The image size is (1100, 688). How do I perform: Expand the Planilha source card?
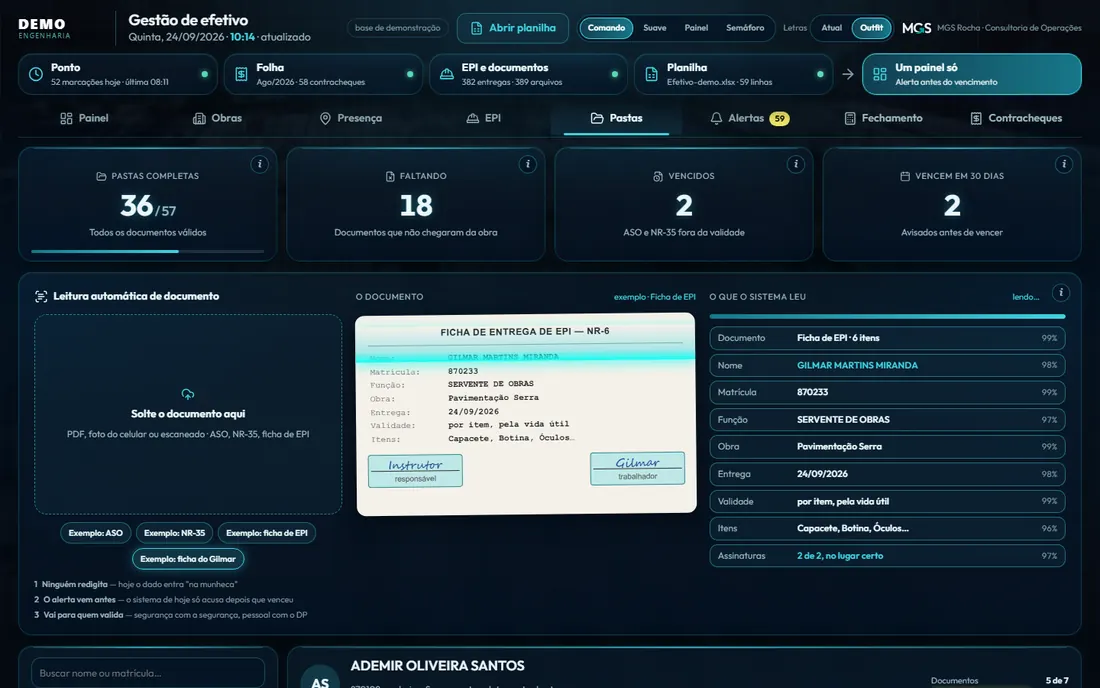[733, 74]
